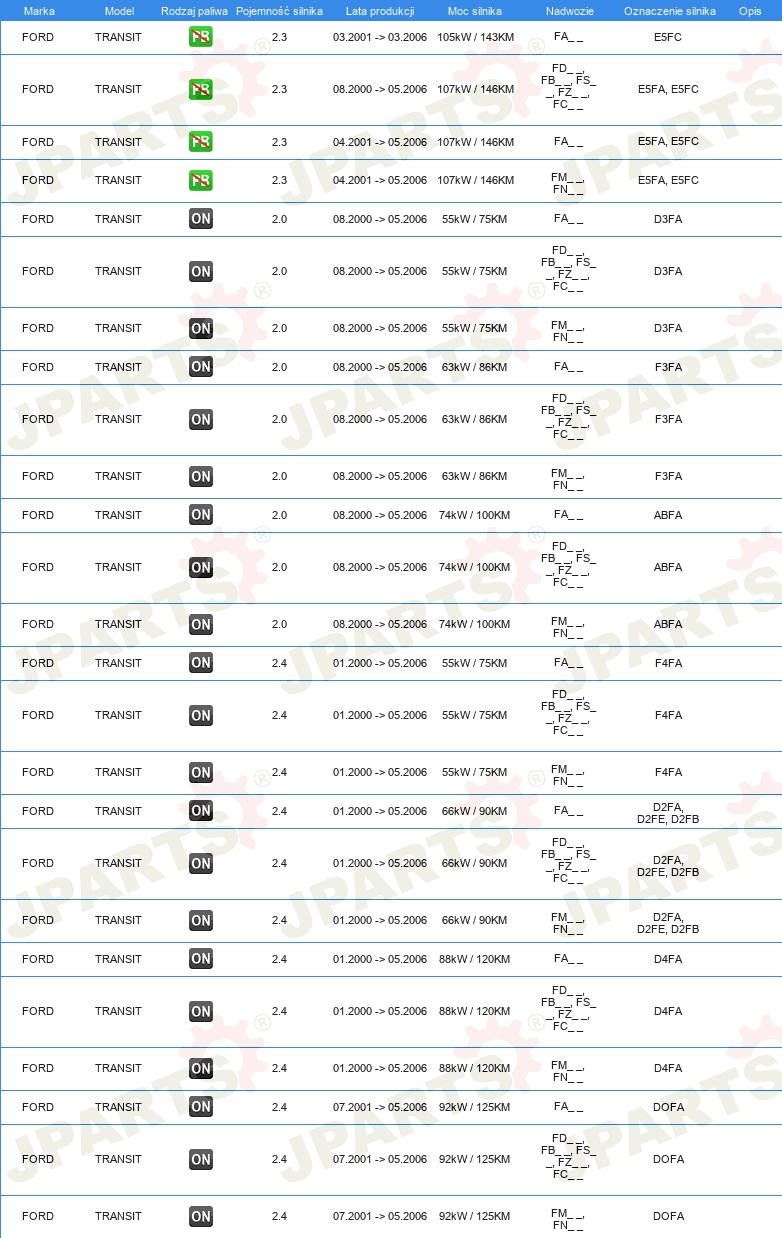This screenshot has width=782, height=1238.
Task: Select engine code ABFA in the FM__, FN__ row
Action: pyautogui.click(x=668, y=624)
